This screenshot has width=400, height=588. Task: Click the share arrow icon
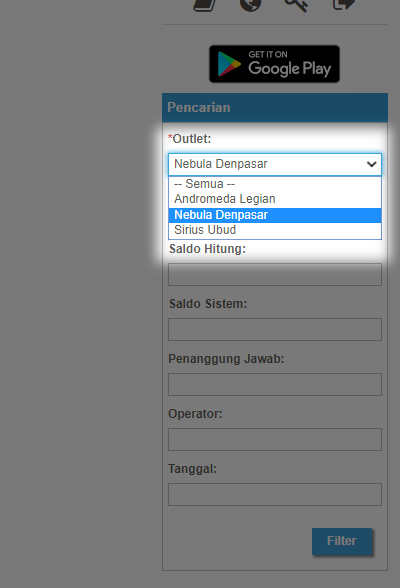coord(343,5)
